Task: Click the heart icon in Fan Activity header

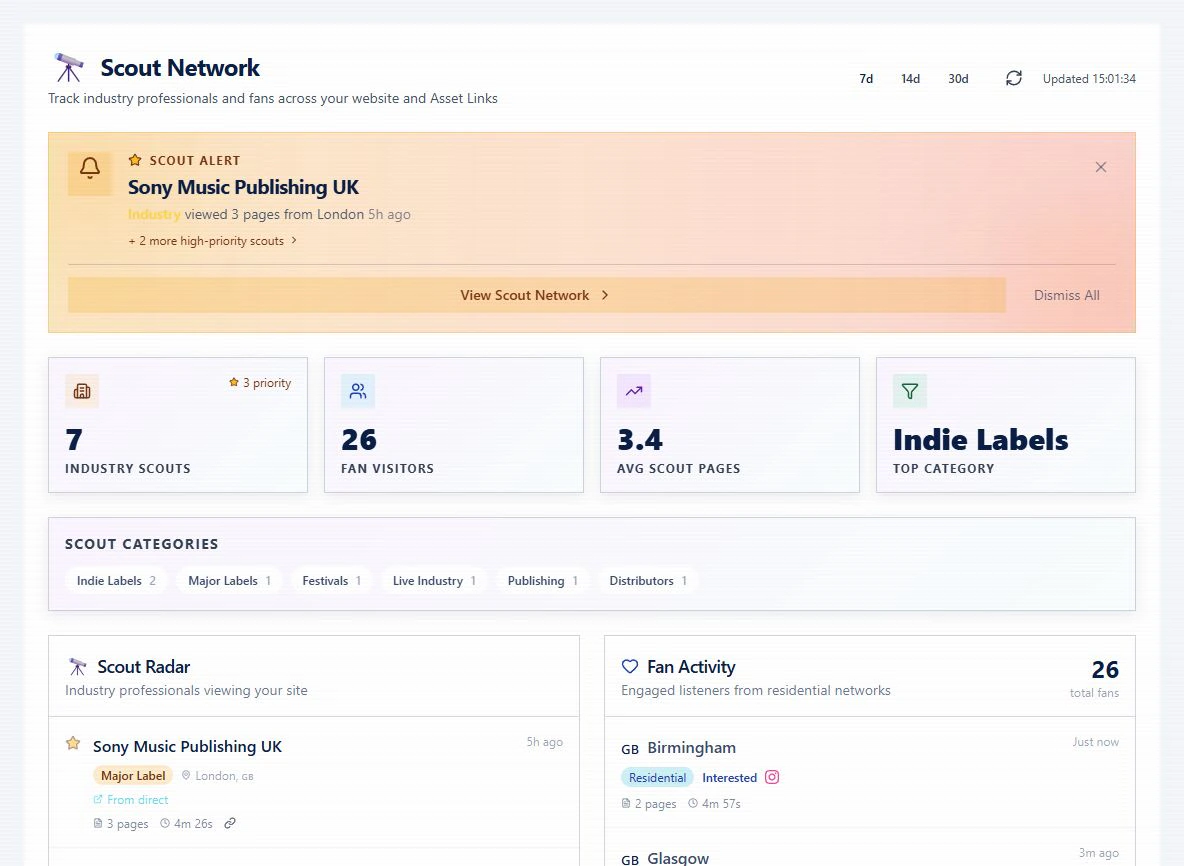Action: point(630,667)
